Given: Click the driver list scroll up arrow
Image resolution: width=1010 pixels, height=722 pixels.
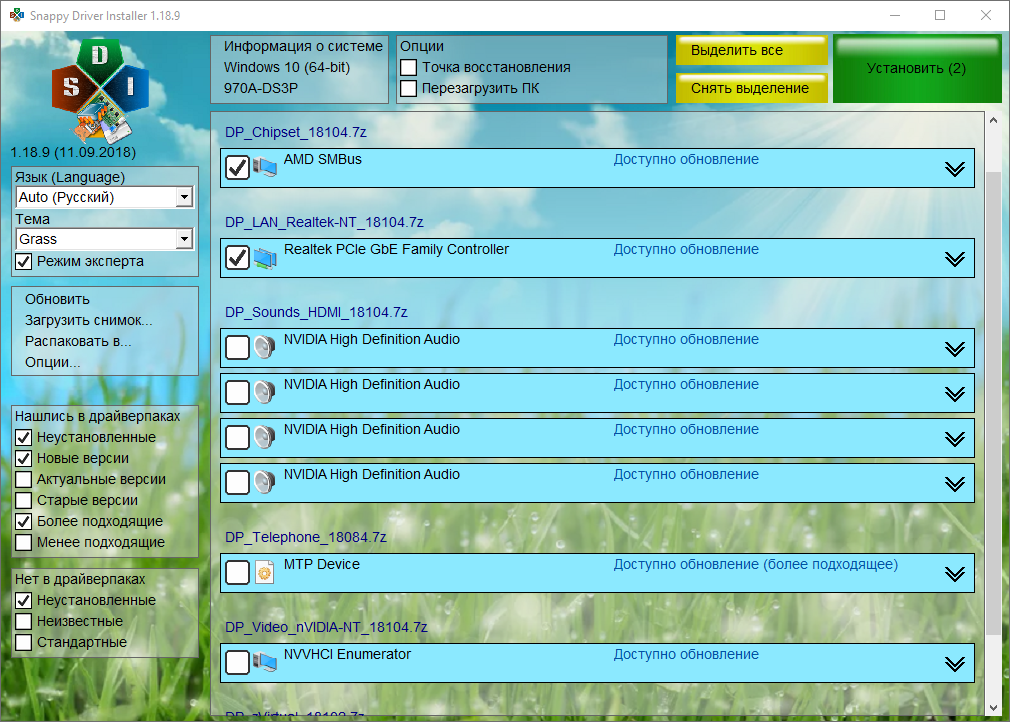Looking at the screenshot, I should point(993,120).
